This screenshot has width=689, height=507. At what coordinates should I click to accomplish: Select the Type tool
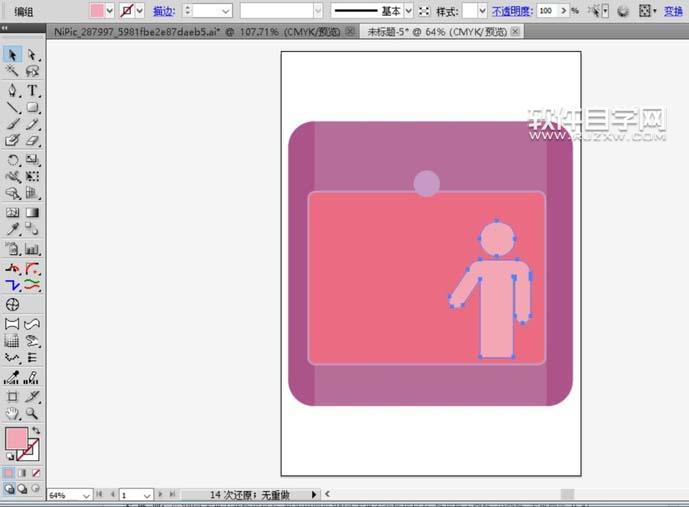click(x=32, y=90)
